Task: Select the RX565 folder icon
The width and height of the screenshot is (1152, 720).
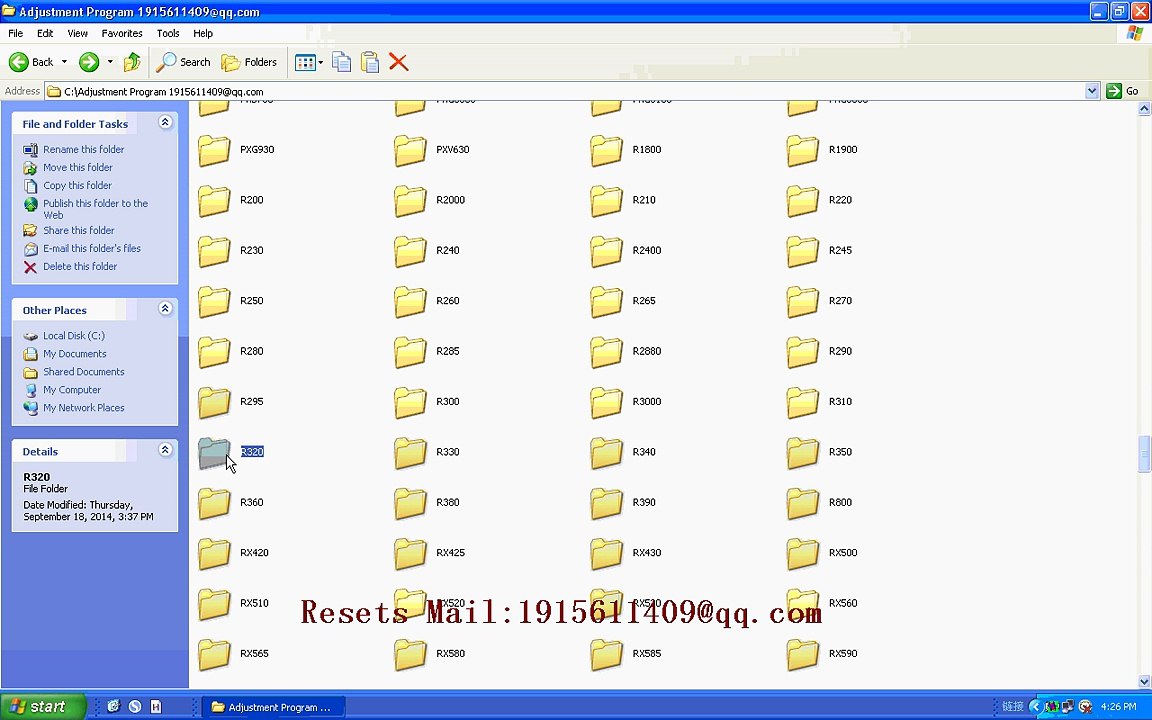Action: pyautogui.click(x=215, y=655)
